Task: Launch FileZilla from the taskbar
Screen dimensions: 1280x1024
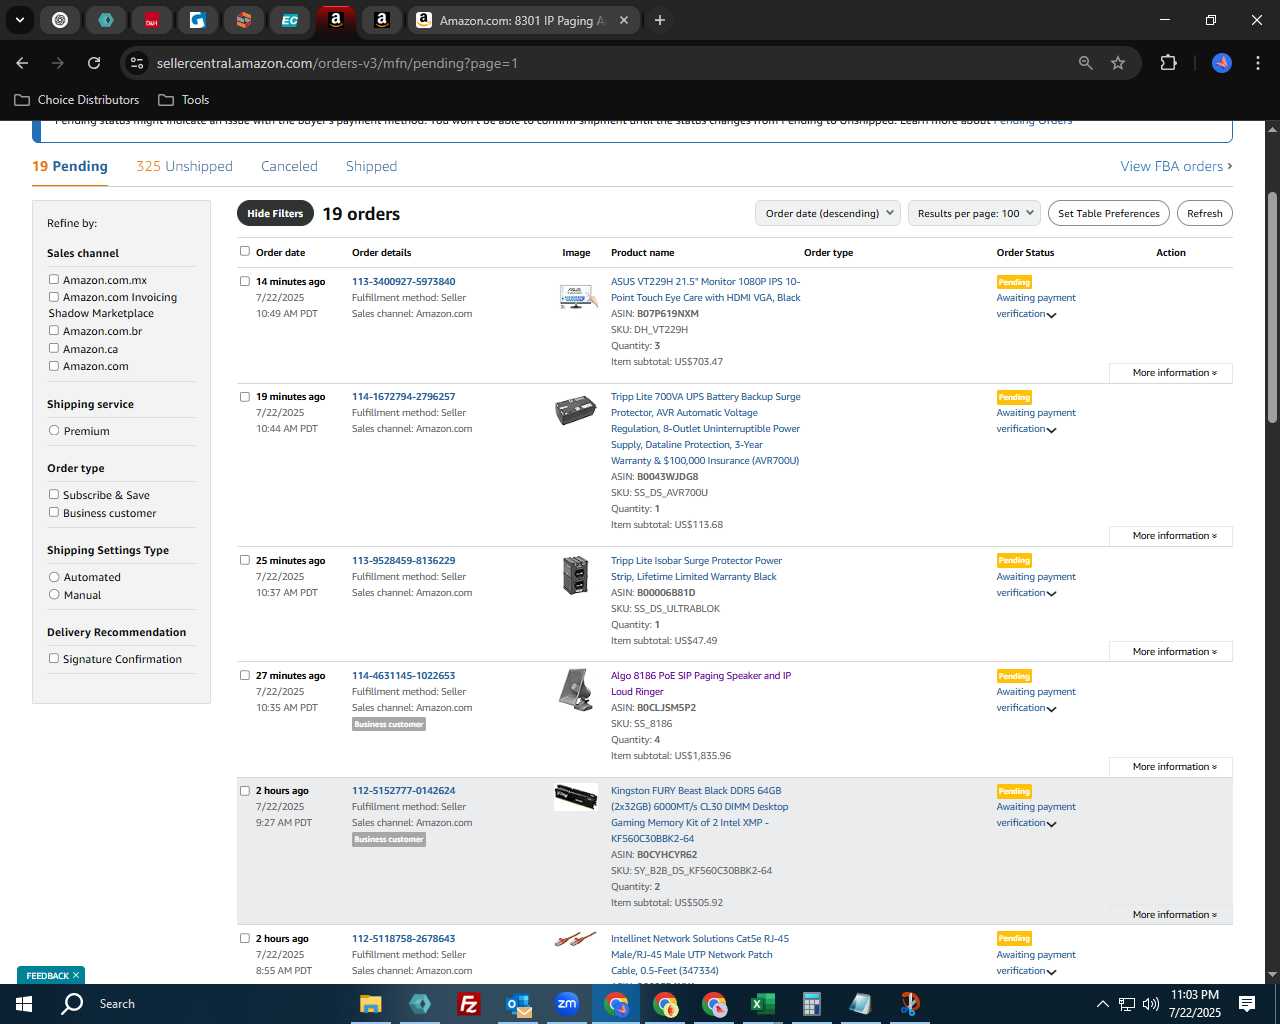Action: (x=468, y=1004)
